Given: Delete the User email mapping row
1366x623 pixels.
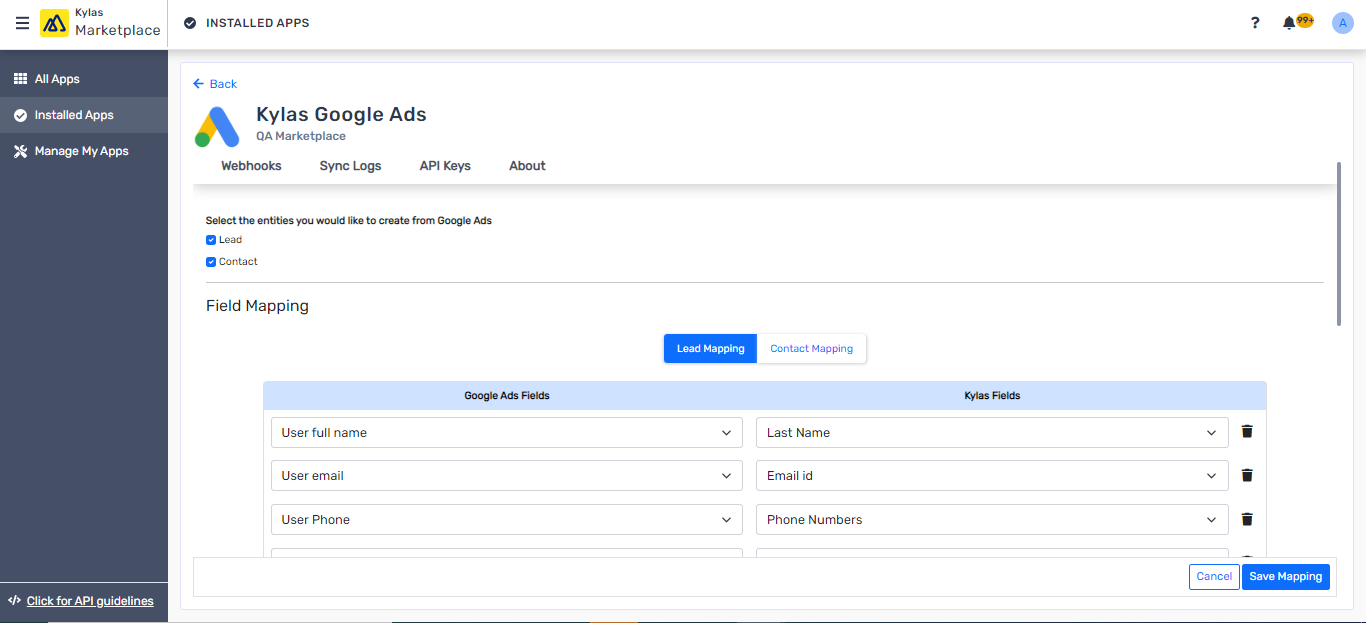Looking at the screenshot, I should tap(1247, 476).
